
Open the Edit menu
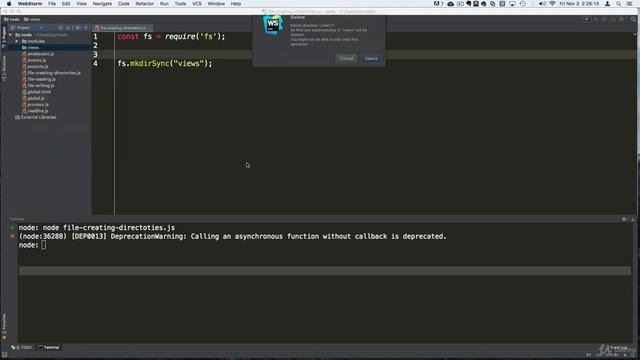(x=66, y=4)
